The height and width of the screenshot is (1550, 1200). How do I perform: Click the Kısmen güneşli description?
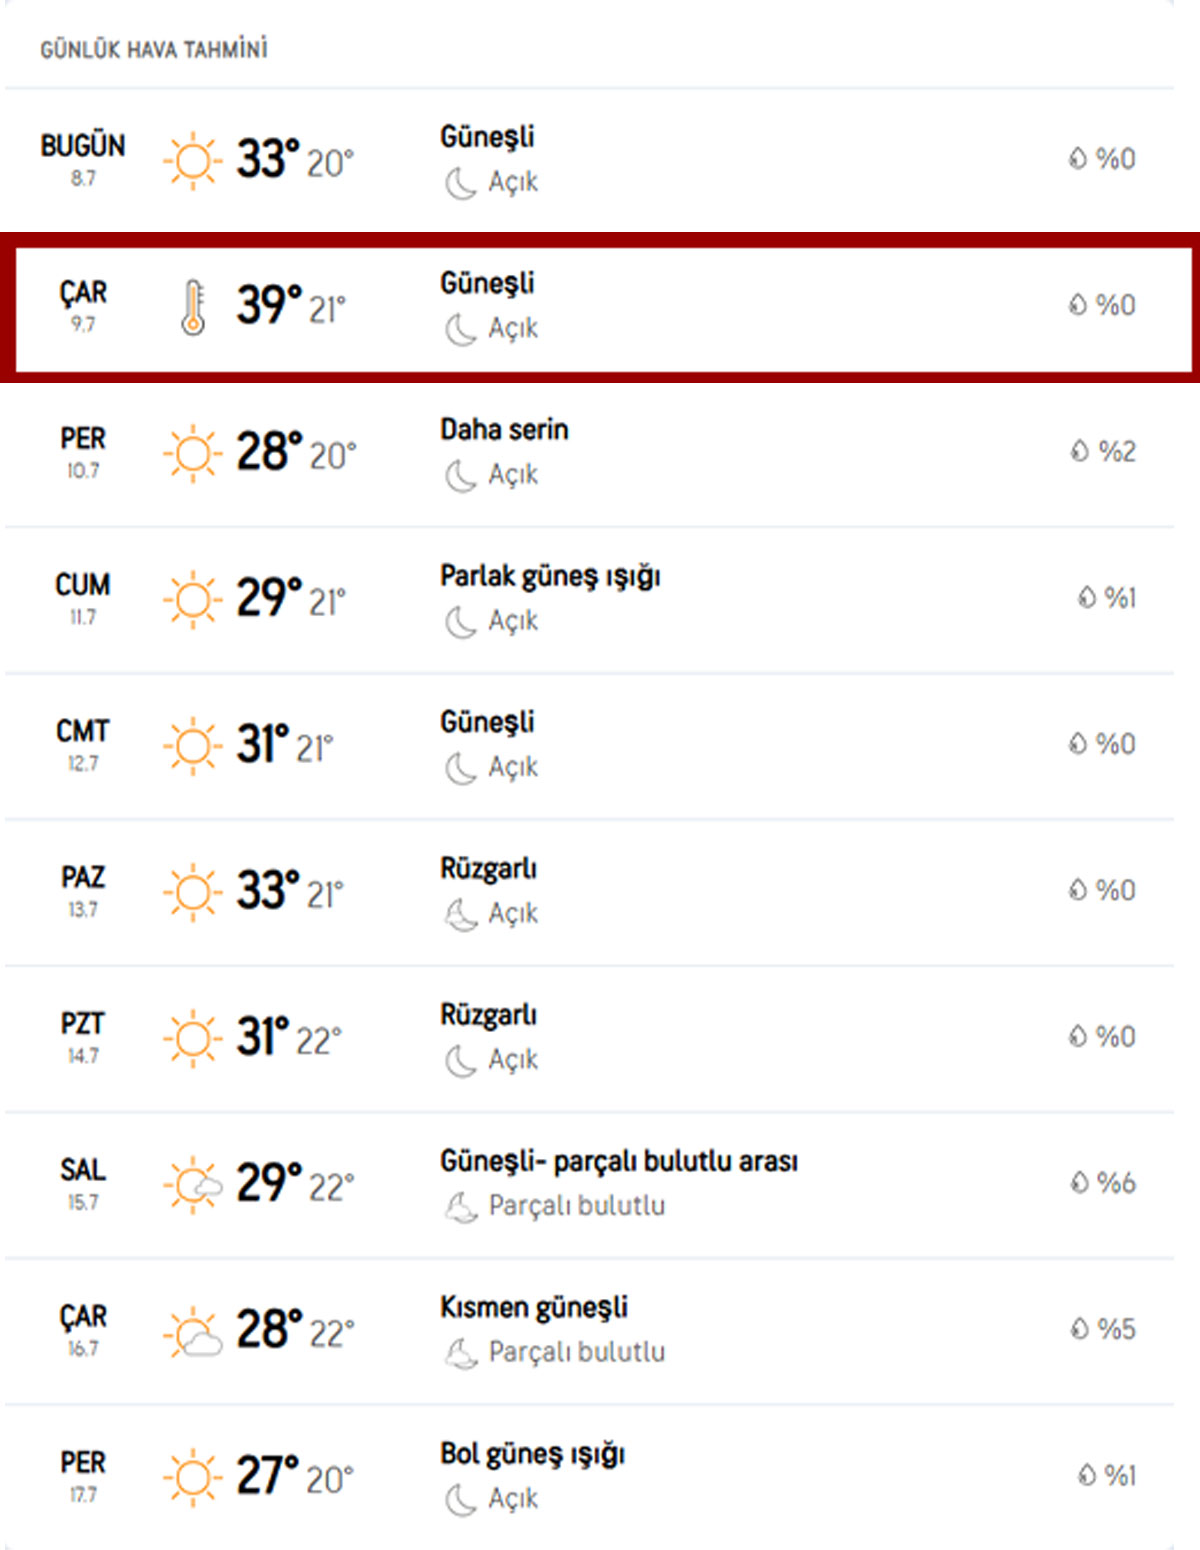point(534,1308)
